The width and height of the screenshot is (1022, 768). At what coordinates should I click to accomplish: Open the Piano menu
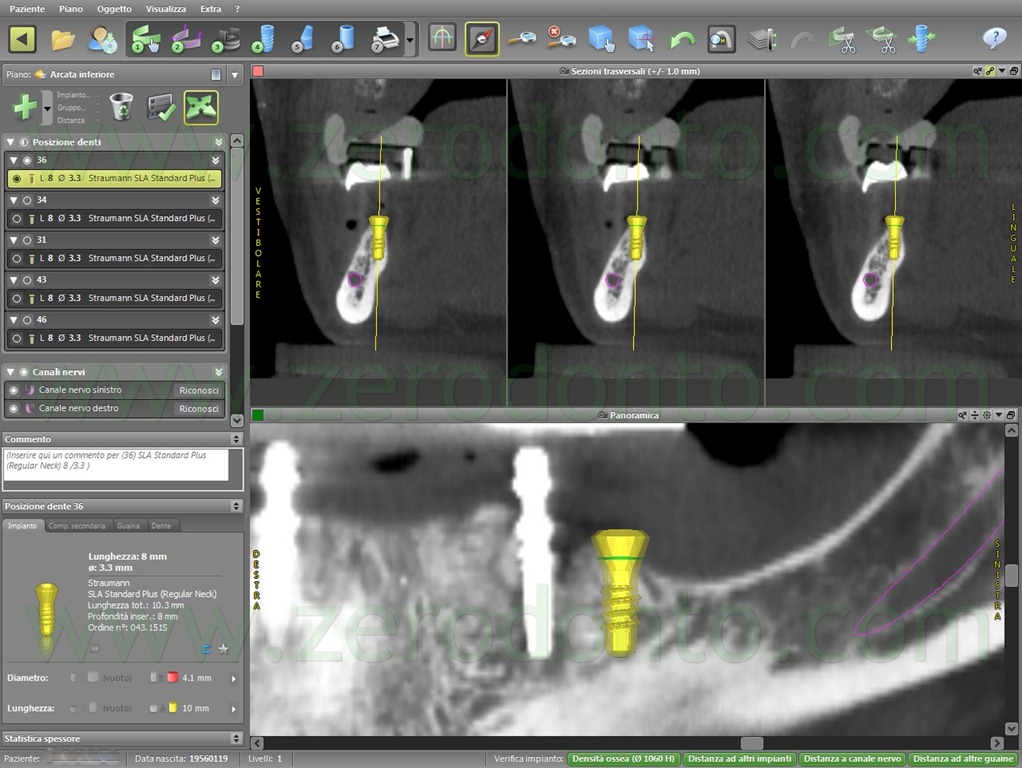70,8
